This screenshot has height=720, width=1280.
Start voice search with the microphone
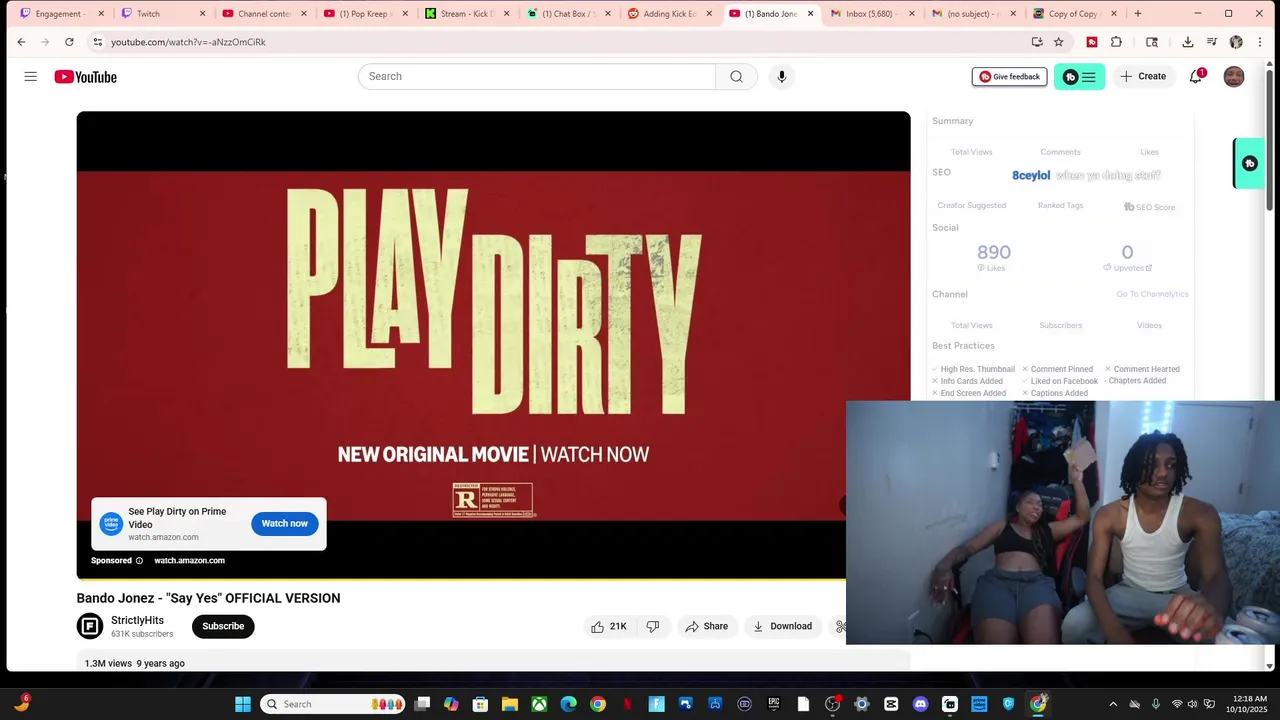click(x=782, y=77)
